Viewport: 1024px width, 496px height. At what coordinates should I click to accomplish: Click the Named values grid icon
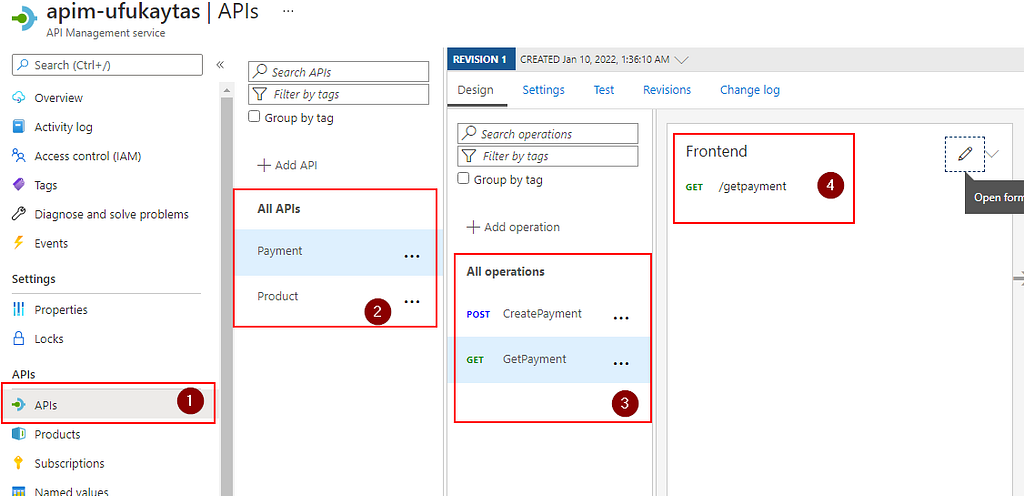(x=19, y=491)
